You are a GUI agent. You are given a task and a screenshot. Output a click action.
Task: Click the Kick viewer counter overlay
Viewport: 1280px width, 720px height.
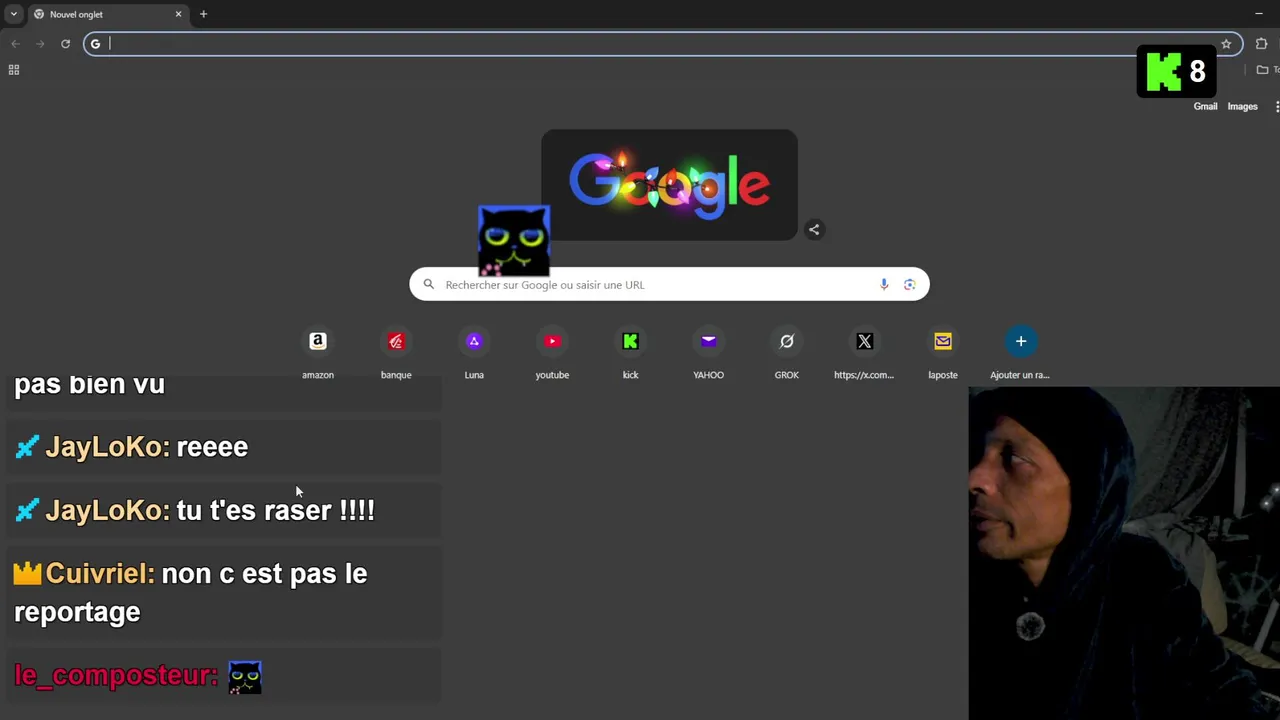tap(1176, 72)
